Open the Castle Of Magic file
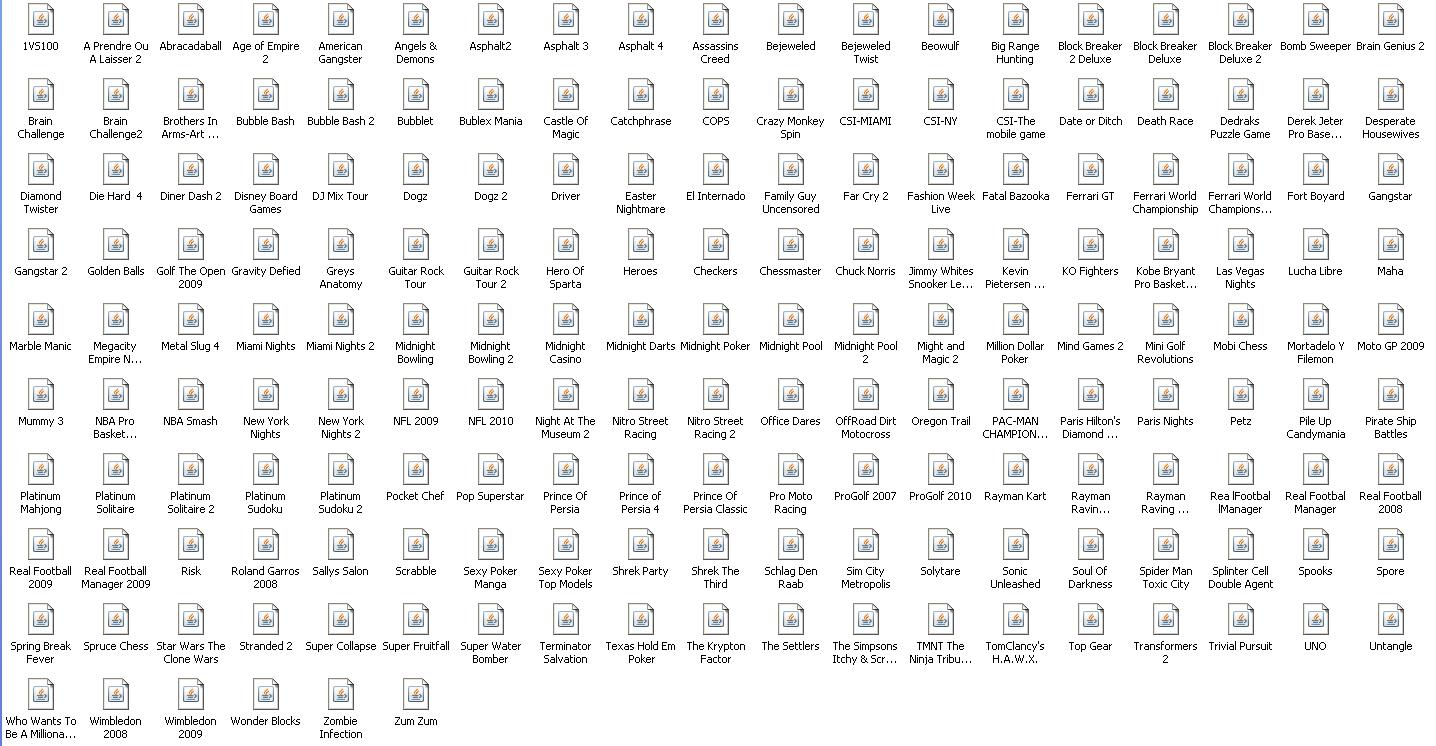Image resolution: width=1436 pixels, height=746 pixels. (x=566, y=95)
